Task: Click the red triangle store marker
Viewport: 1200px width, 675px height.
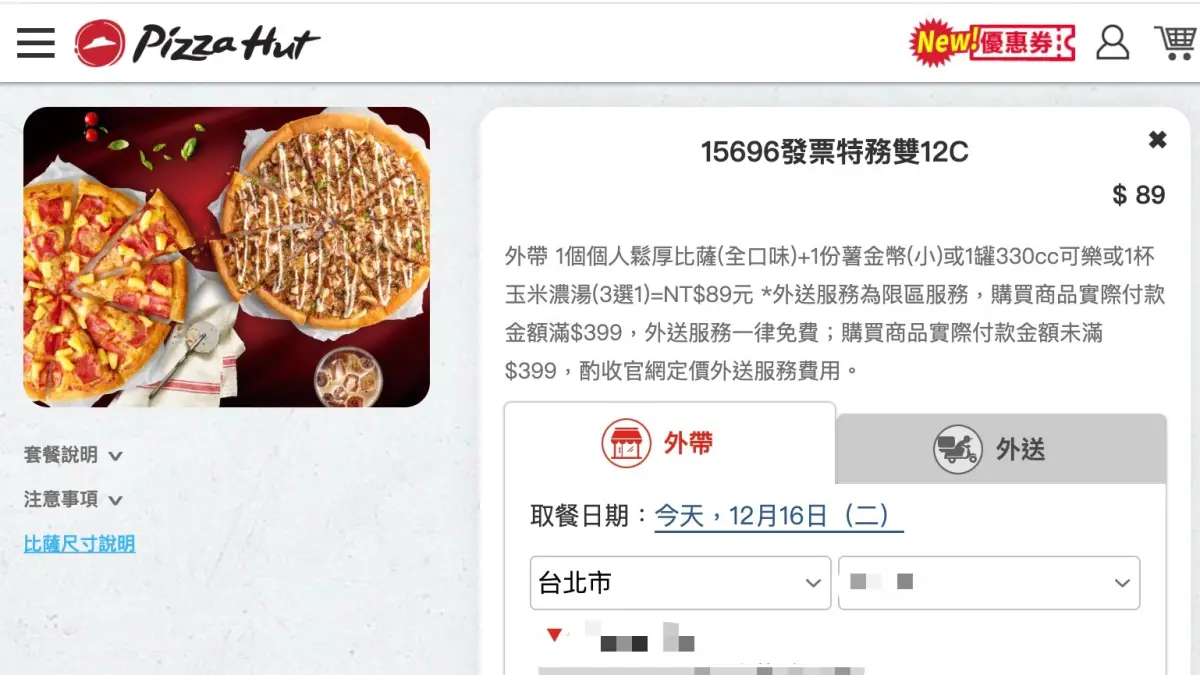Action: pyautogui.click(x=554, y=634)
